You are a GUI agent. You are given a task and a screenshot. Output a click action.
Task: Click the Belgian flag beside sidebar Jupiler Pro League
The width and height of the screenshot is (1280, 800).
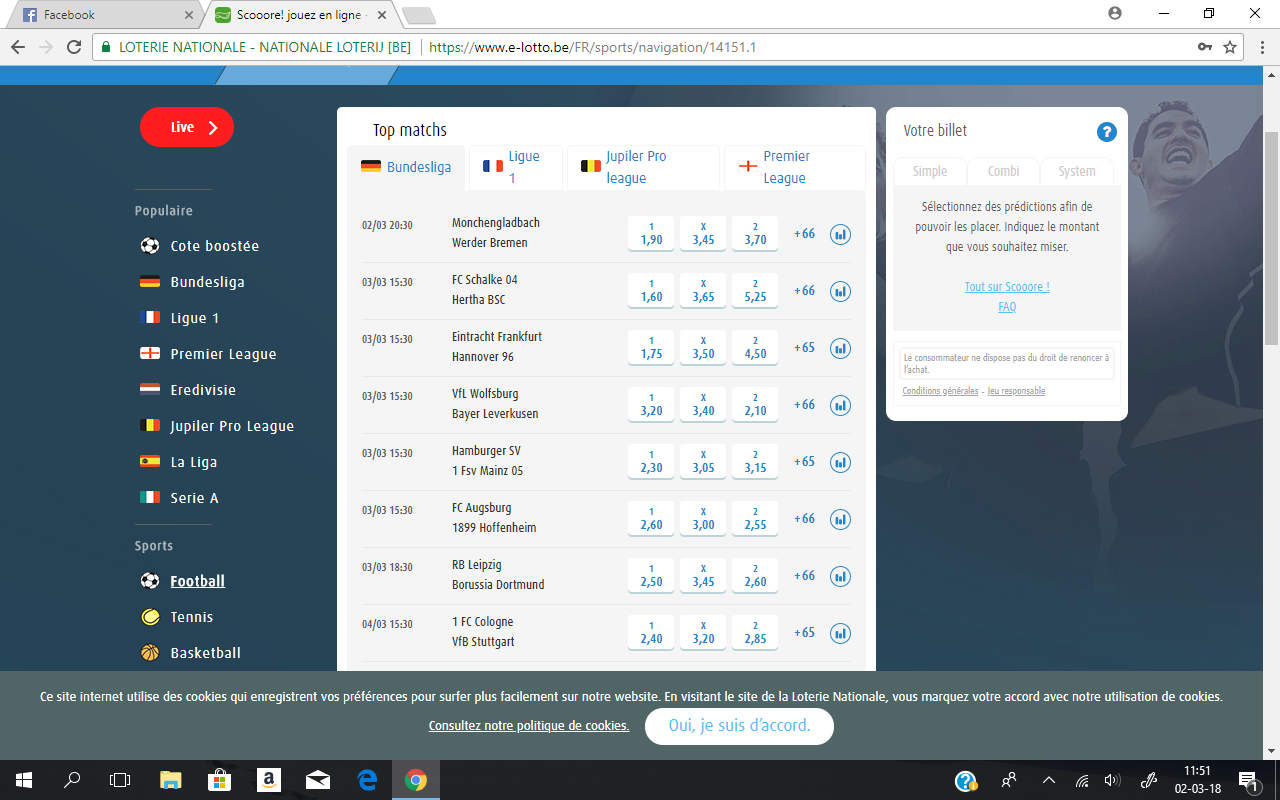150,426
